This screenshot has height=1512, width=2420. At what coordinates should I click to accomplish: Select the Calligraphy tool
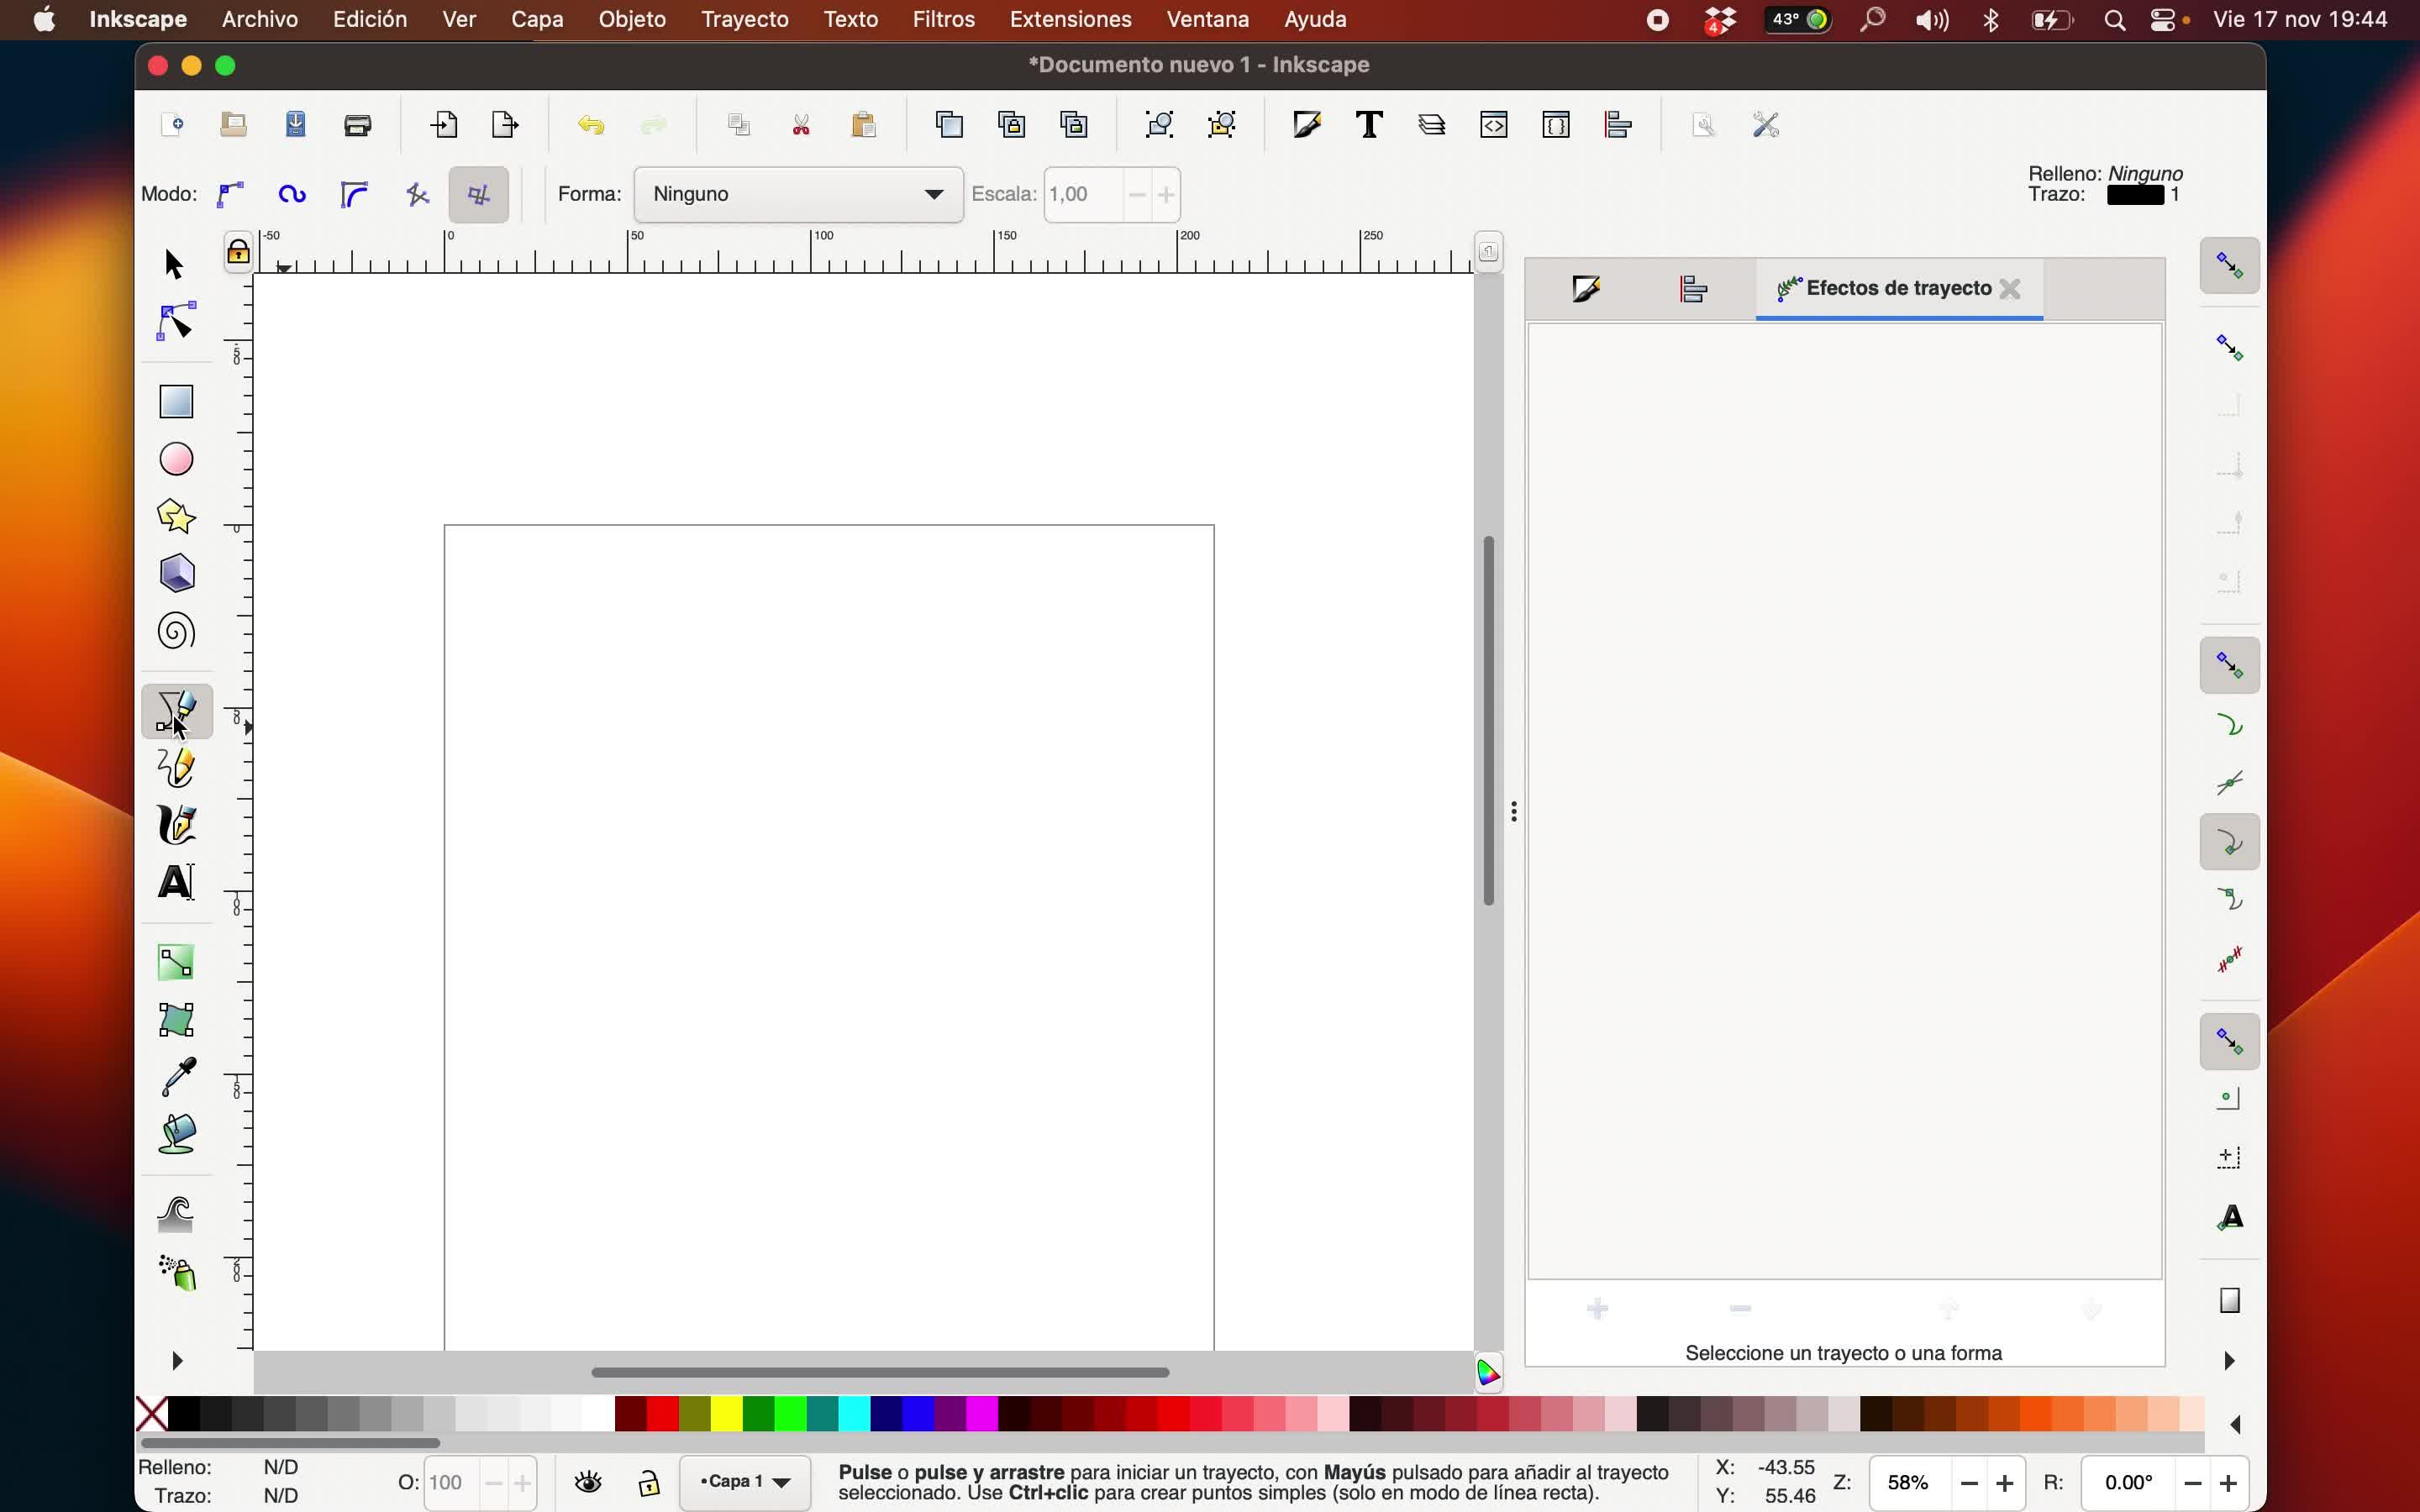pyautogui.click(x=177, y=826)
